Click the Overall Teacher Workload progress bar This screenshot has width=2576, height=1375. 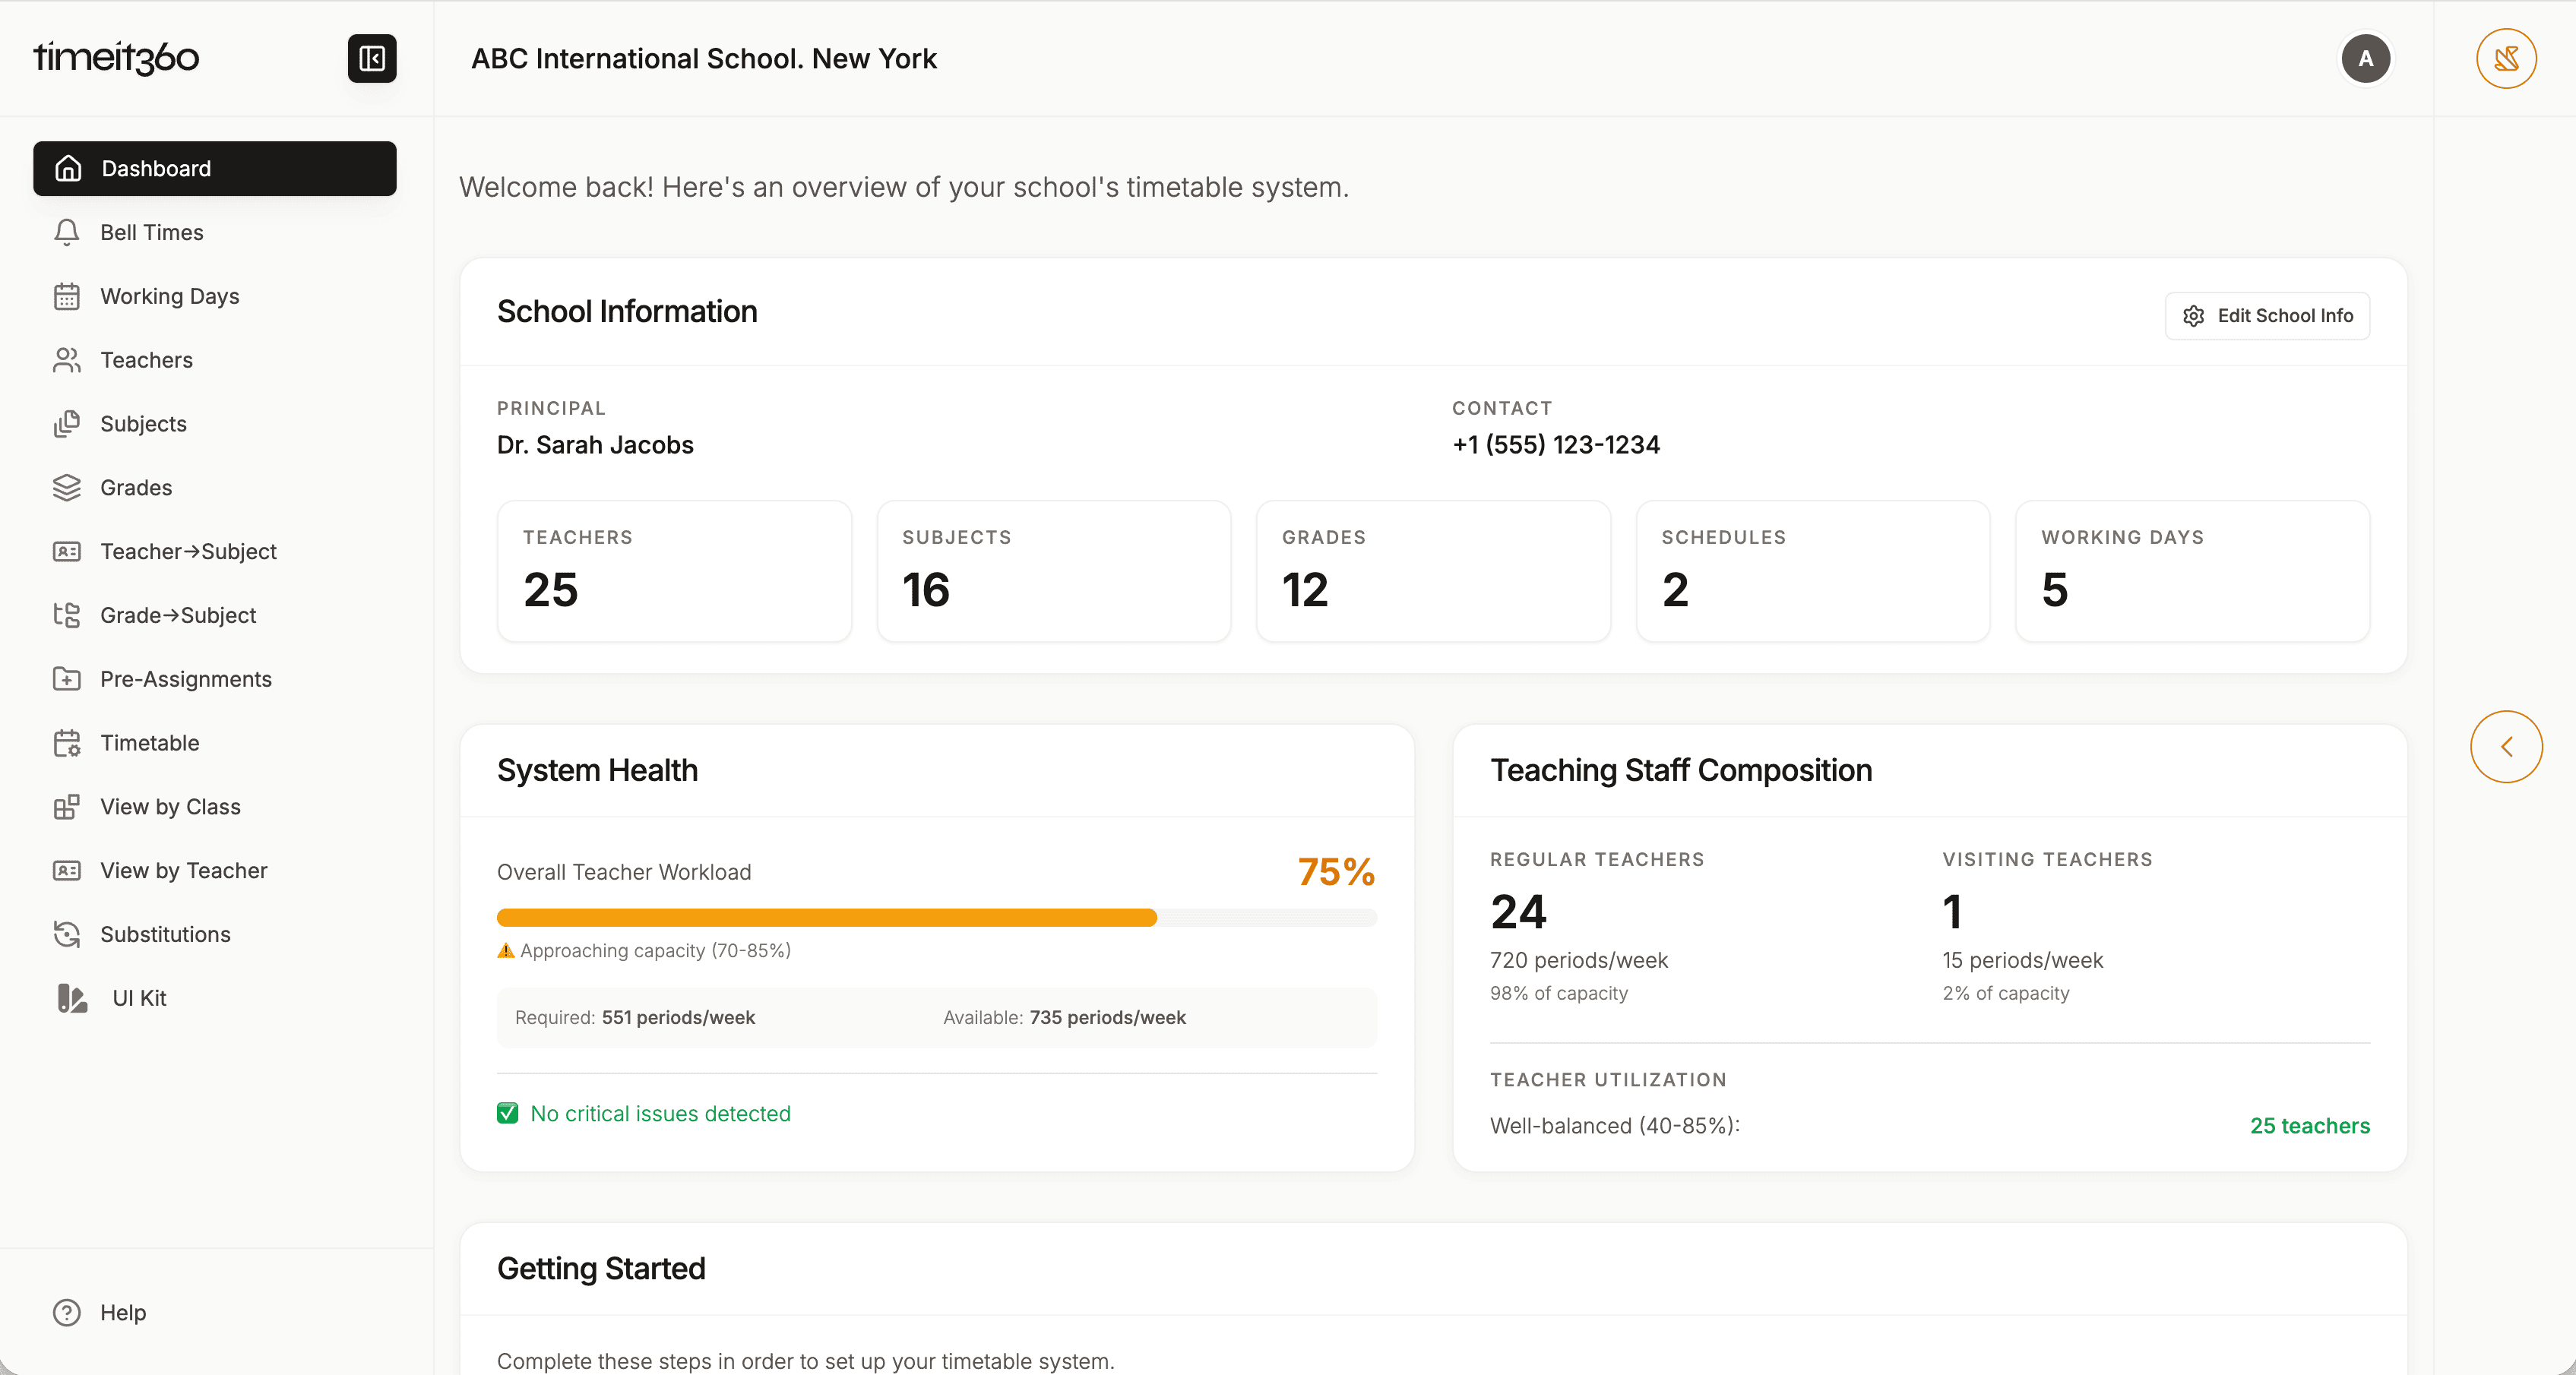tap(936, 917)
